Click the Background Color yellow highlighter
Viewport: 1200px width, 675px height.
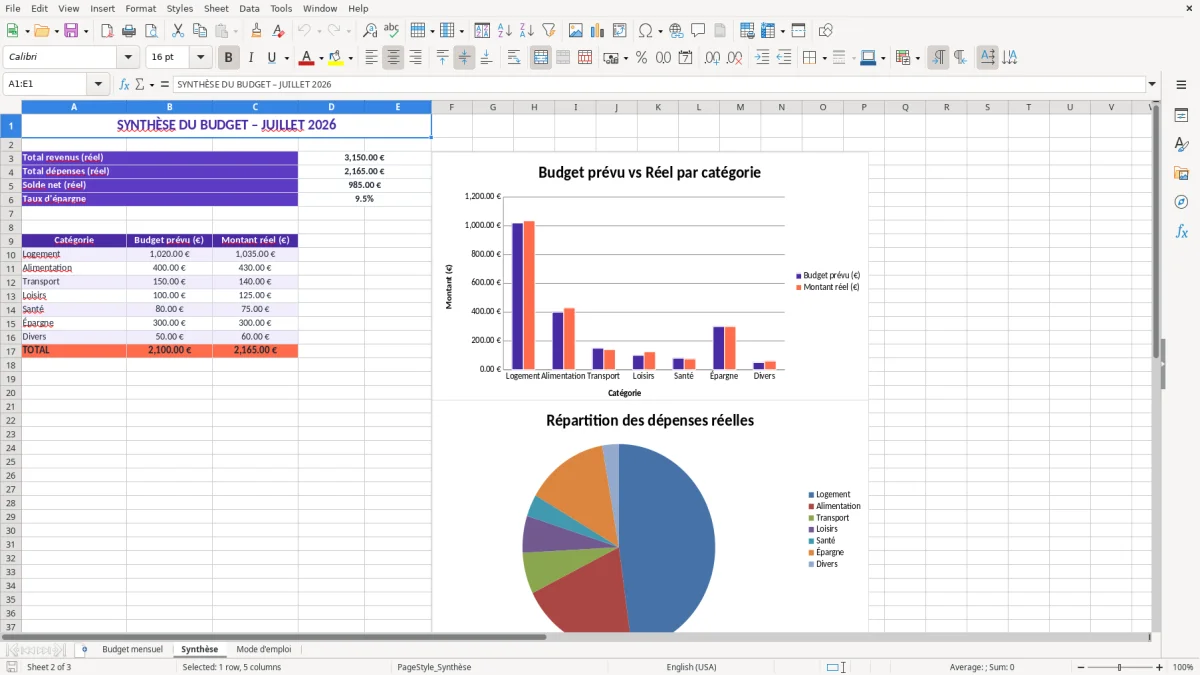335,58
